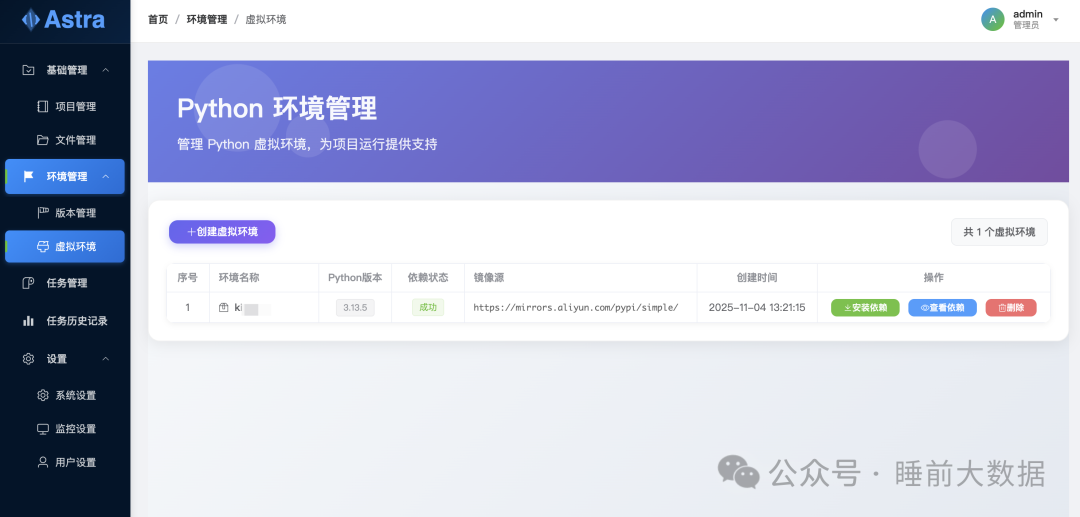Click the 创建时间 column header
The image size is (1080, 517).
pyautogui.click(x=757, y=278)
